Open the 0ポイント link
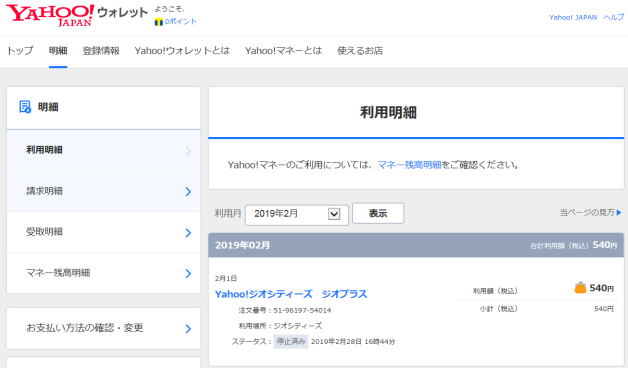The height and width of the screenshot is (368, 628). pos(181,22)
